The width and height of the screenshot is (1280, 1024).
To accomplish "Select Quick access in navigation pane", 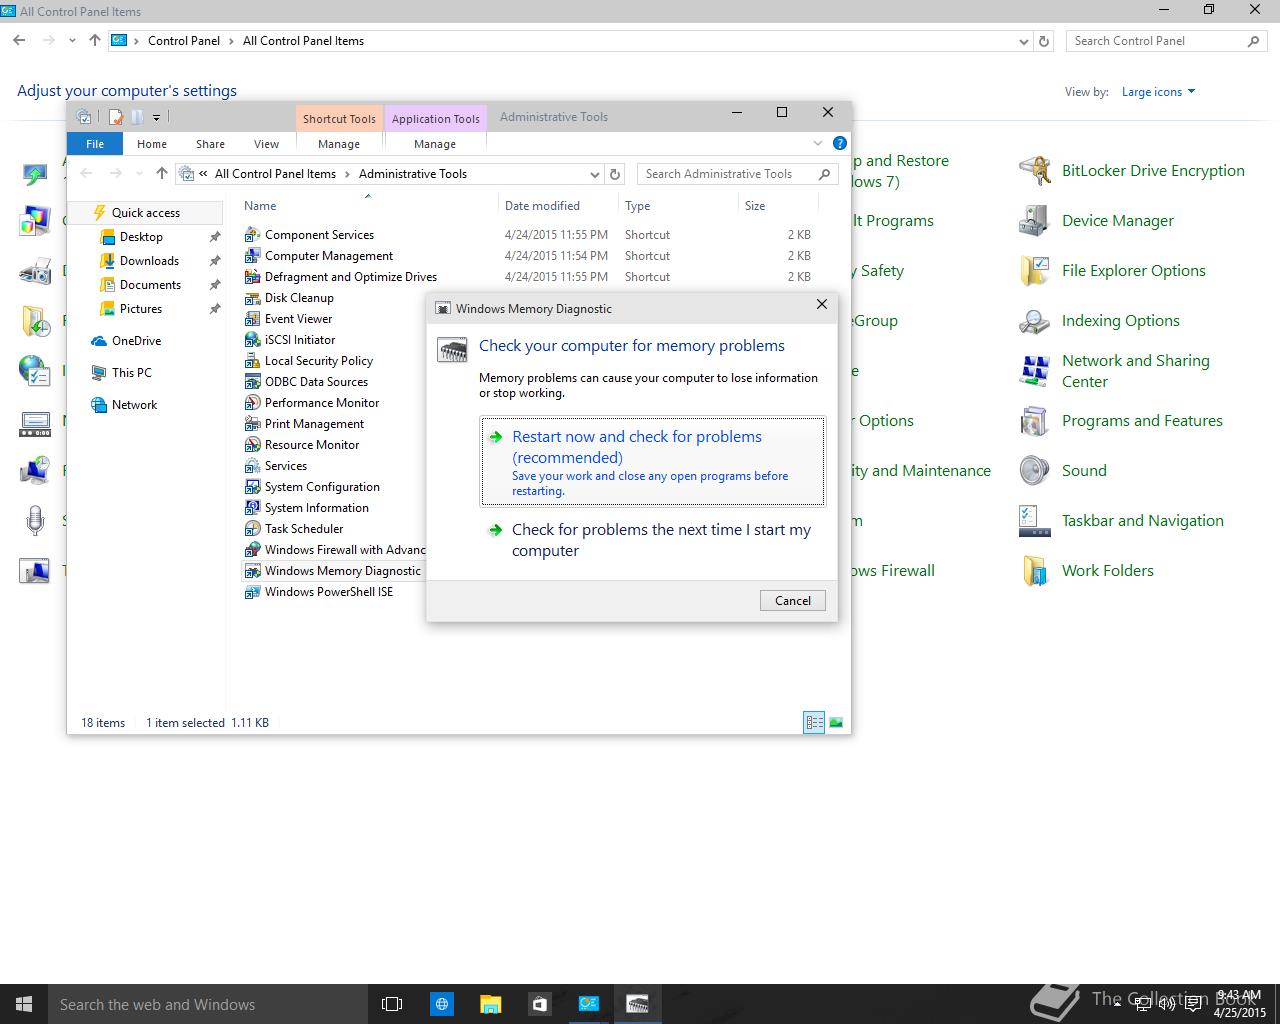I will click(x=146, y=213).
